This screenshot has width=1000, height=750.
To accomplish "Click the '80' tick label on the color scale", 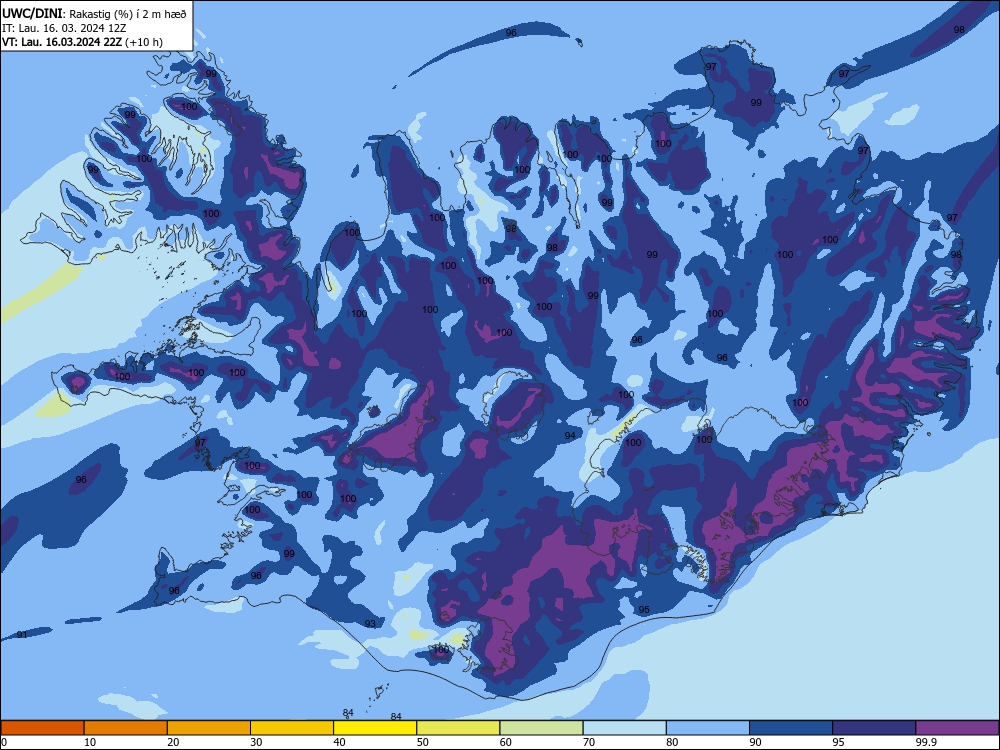I will point(672,742).
